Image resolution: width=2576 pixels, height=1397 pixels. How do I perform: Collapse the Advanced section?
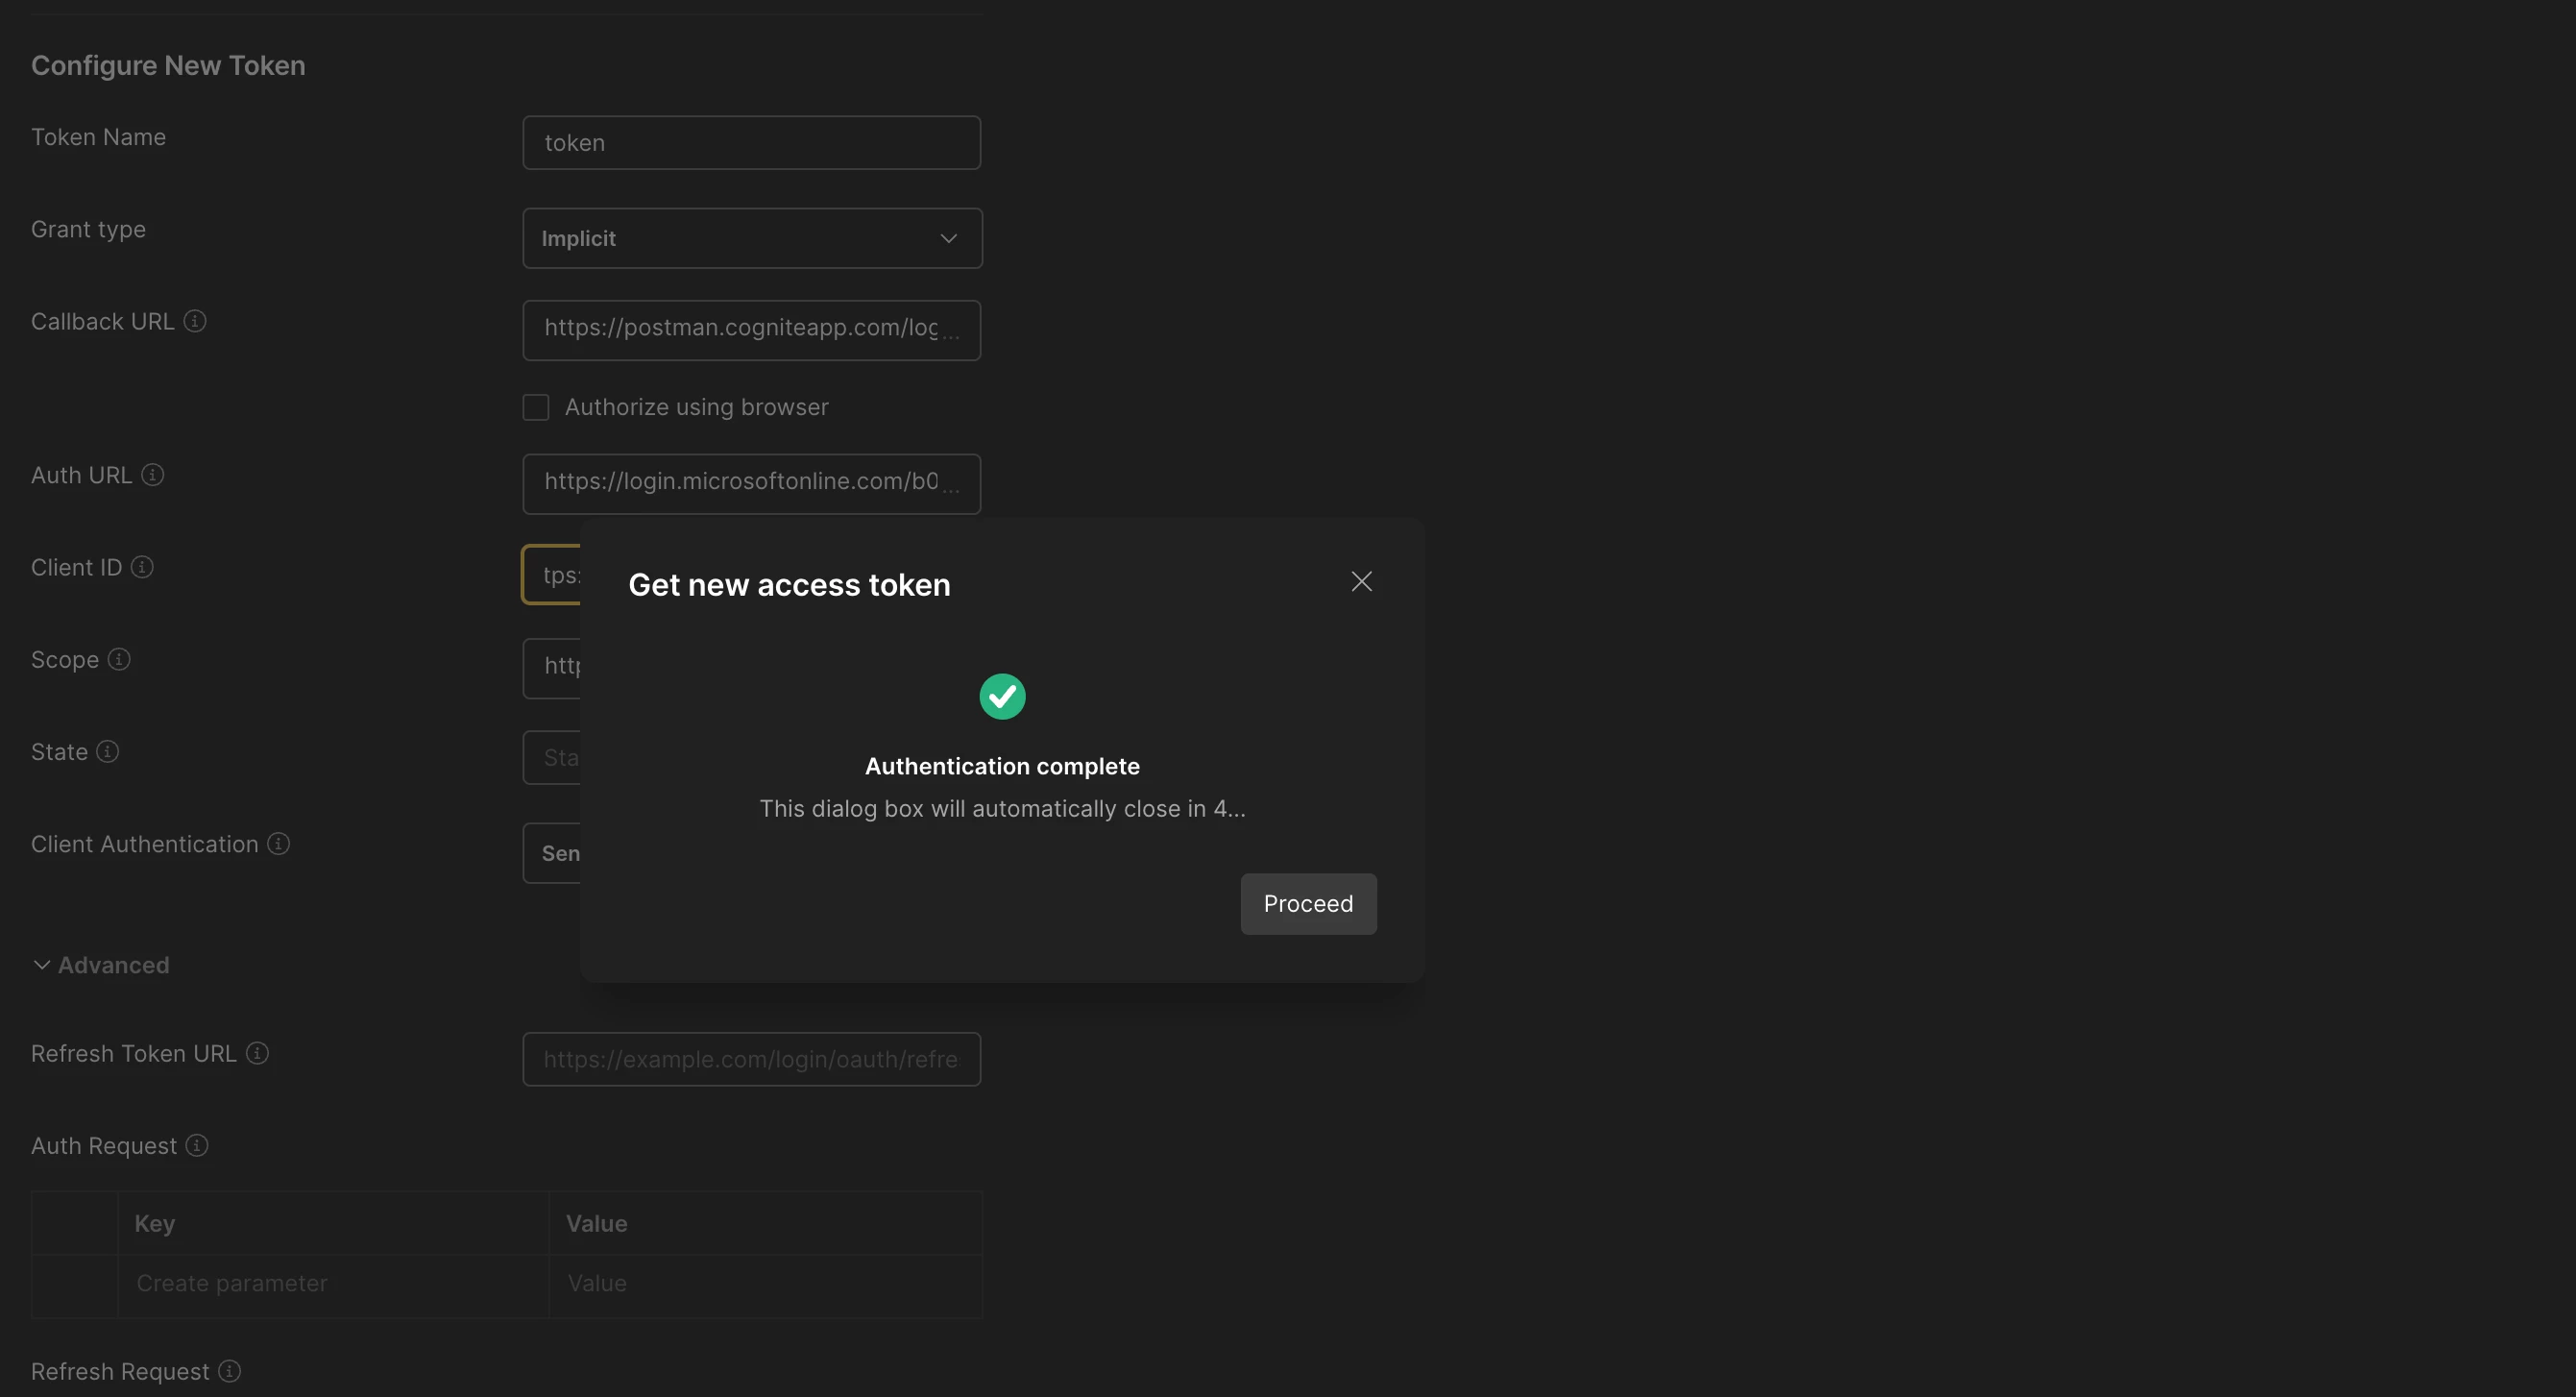(100, 965)
